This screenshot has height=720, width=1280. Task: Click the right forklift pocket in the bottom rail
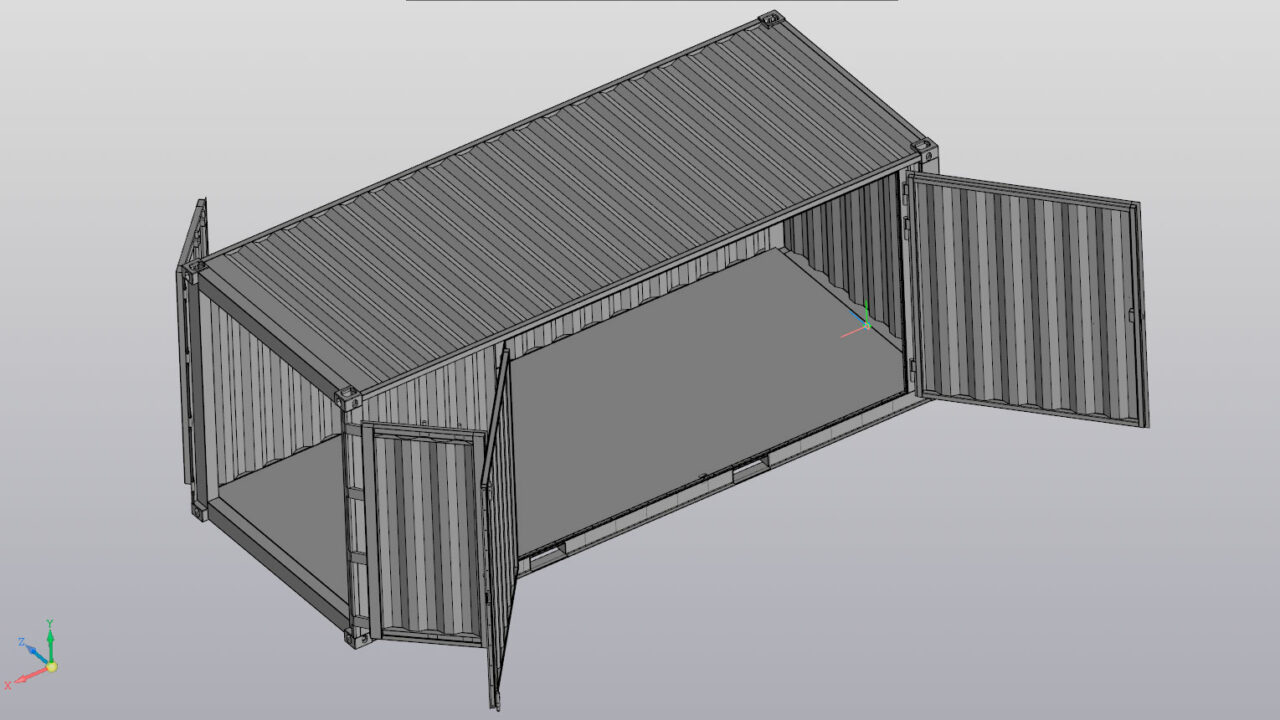(x=751, y=468)
